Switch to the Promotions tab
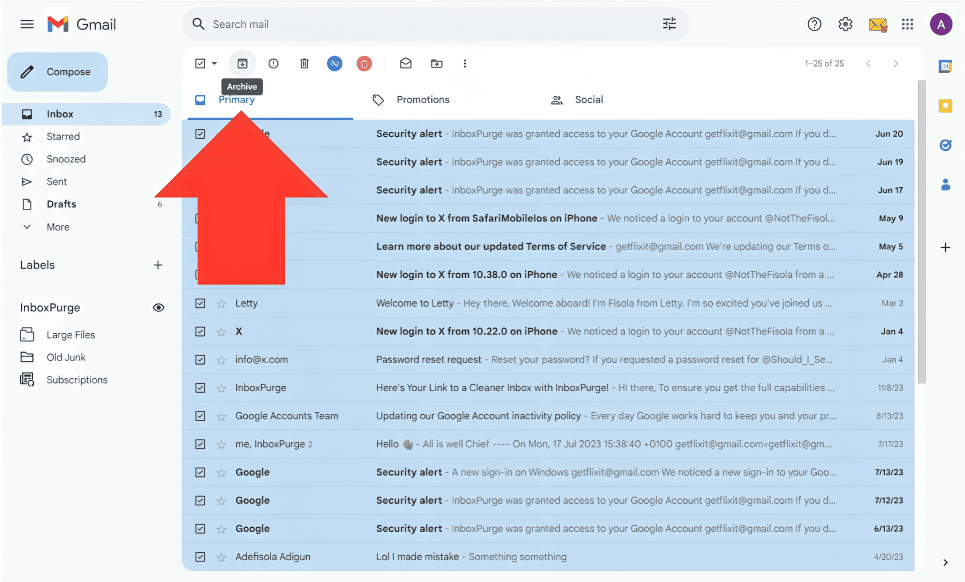This screenshot has width=965, height=582. pyautogui.click(x=423, y=100)
